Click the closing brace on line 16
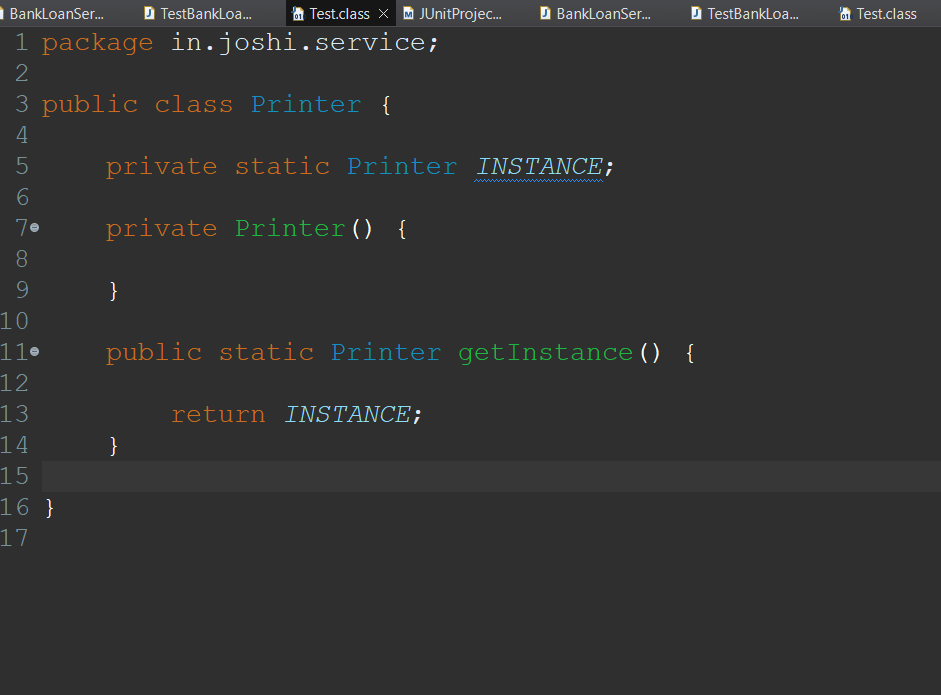 [x=50, y=508]
